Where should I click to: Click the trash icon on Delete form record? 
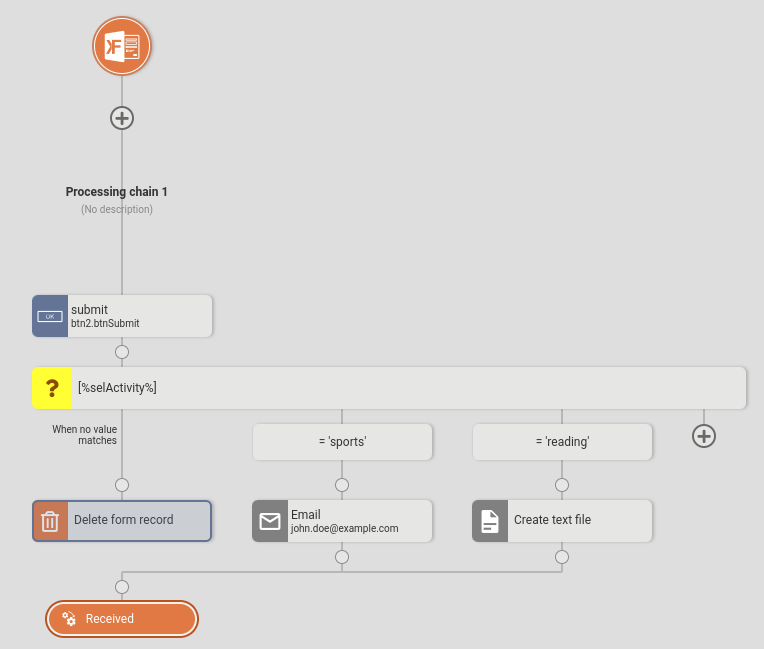(51, 520)
